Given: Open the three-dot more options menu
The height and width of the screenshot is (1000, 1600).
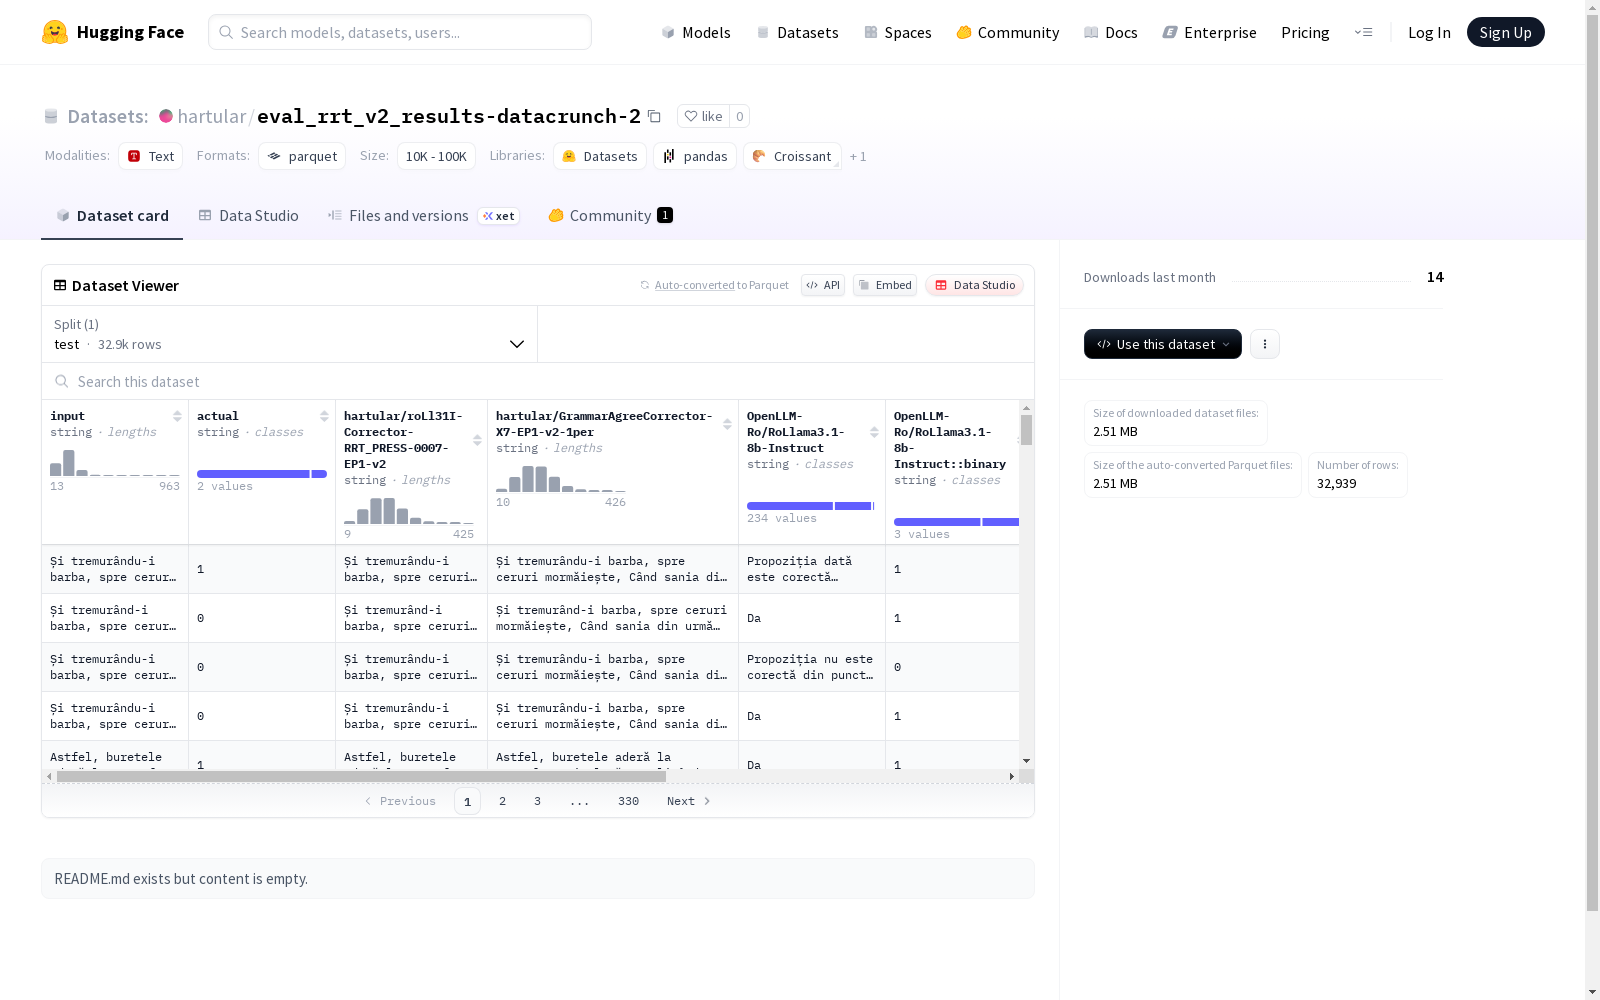Looking at the screenshot, I should pos(1264,344).
